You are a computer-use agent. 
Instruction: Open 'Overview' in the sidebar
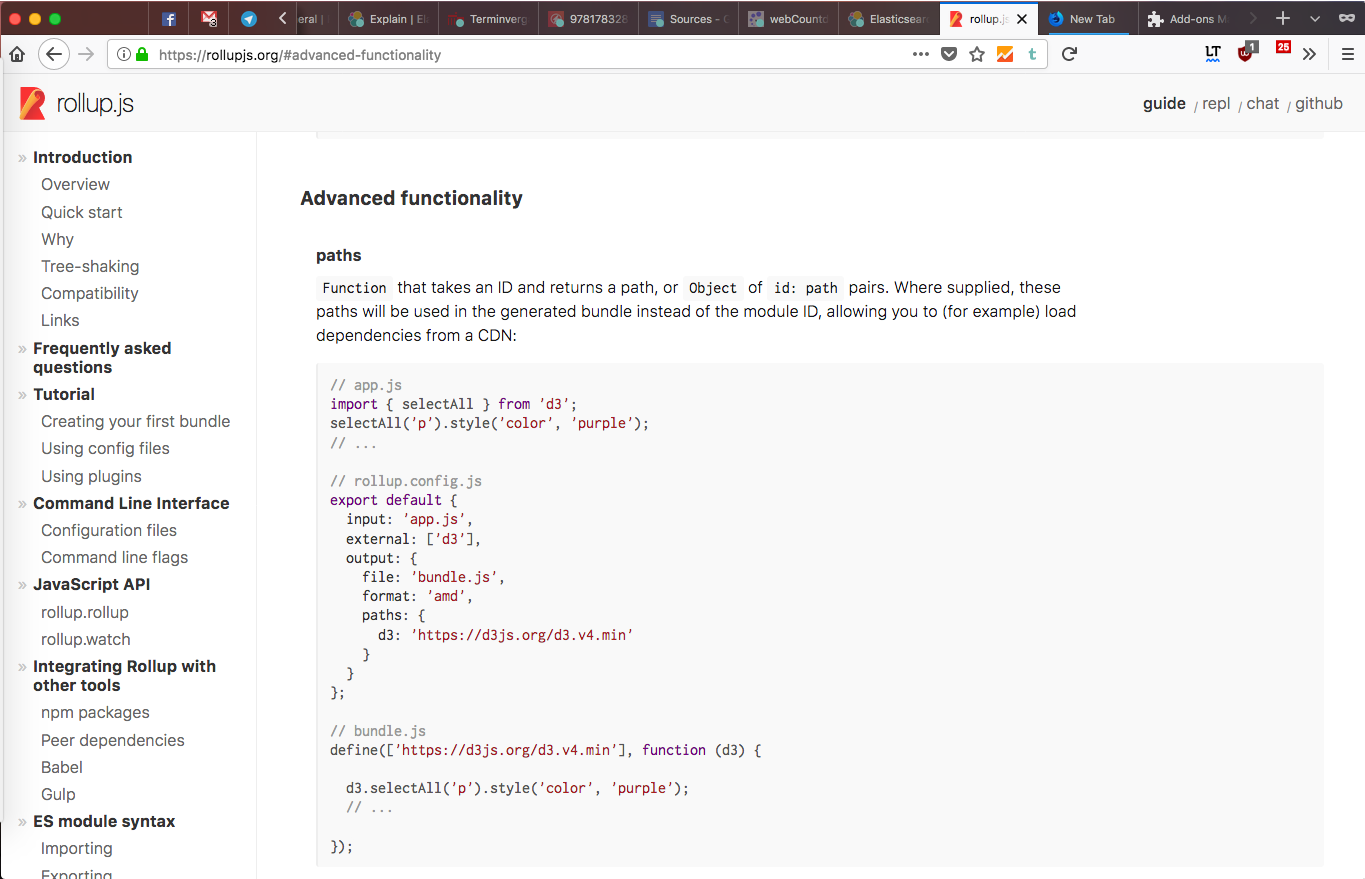point(75,184)
